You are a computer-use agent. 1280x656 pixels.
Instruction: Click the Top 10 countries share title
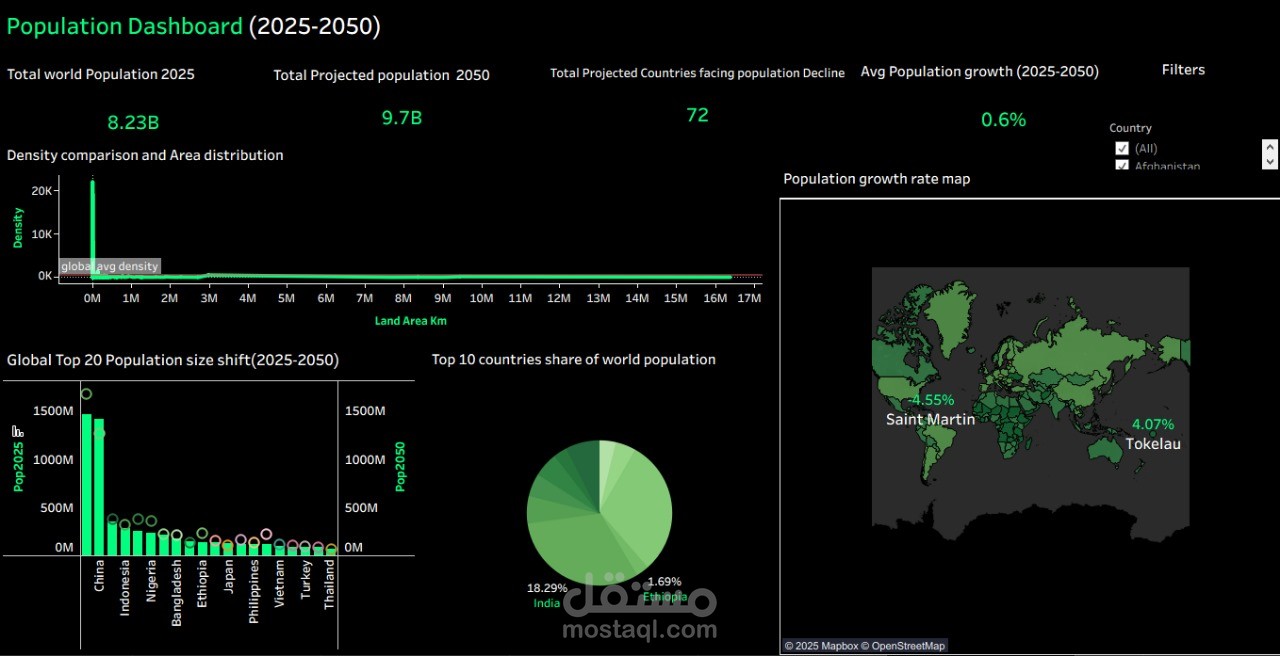point(574,360)
